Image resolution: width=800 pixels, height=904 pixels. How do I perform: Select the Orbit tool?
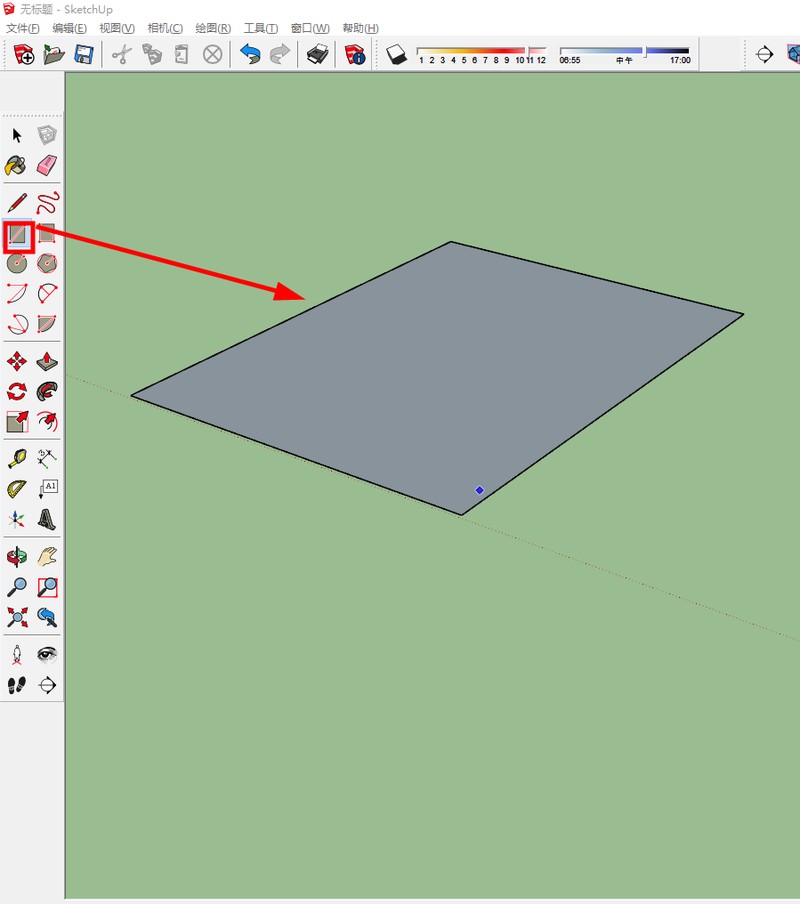(17, 557)
